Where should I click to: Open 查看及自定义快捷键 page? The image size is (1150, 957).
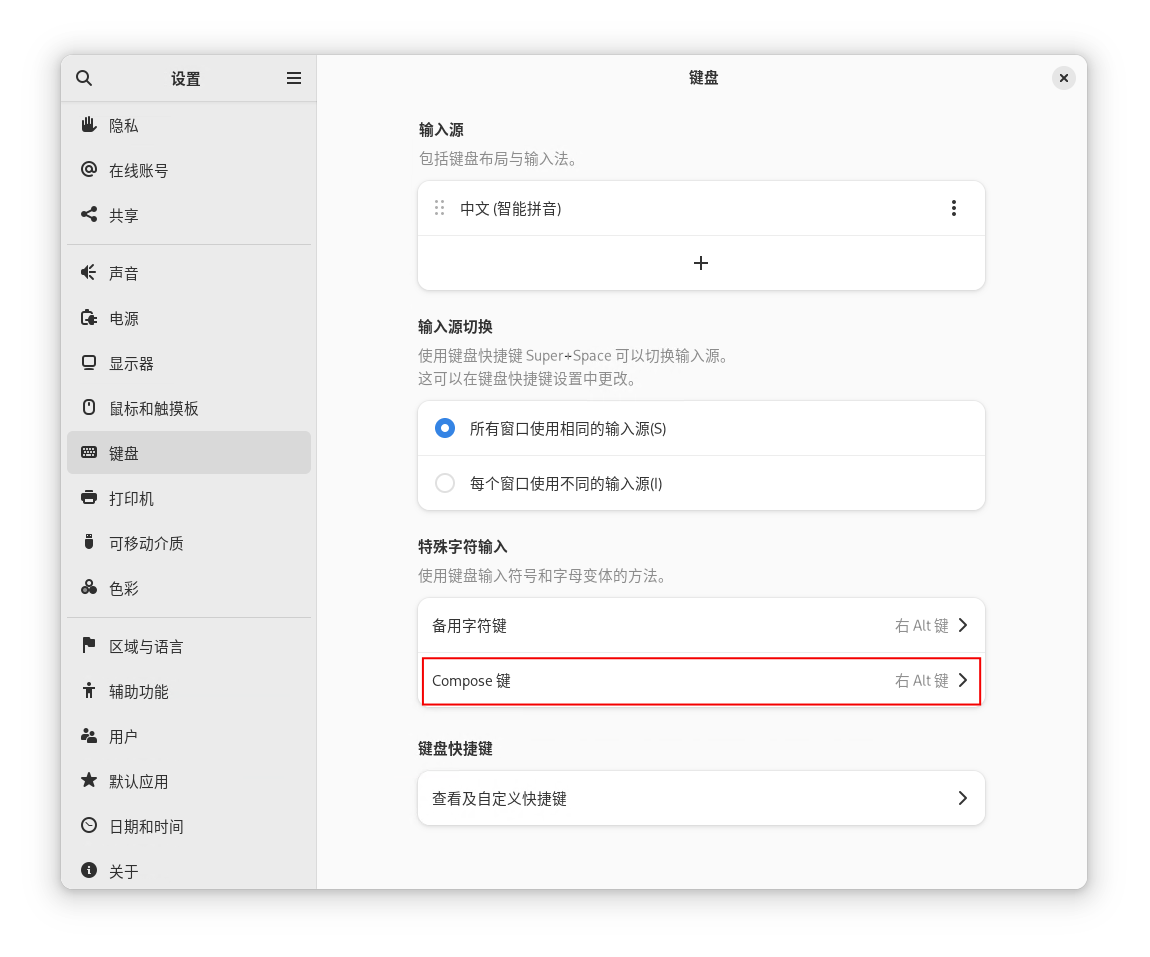pyautogui.click(x=700, y=798)
